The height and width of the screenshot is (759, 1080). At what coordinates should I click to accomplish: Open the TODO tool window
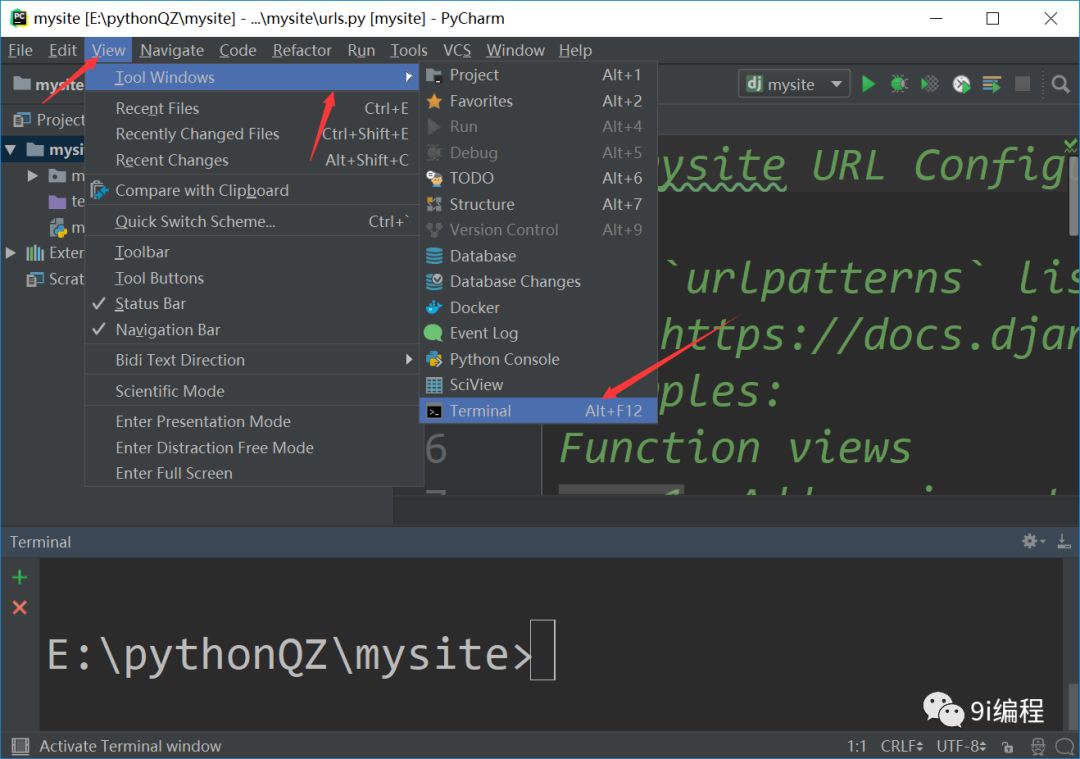(x=538, y=178)
